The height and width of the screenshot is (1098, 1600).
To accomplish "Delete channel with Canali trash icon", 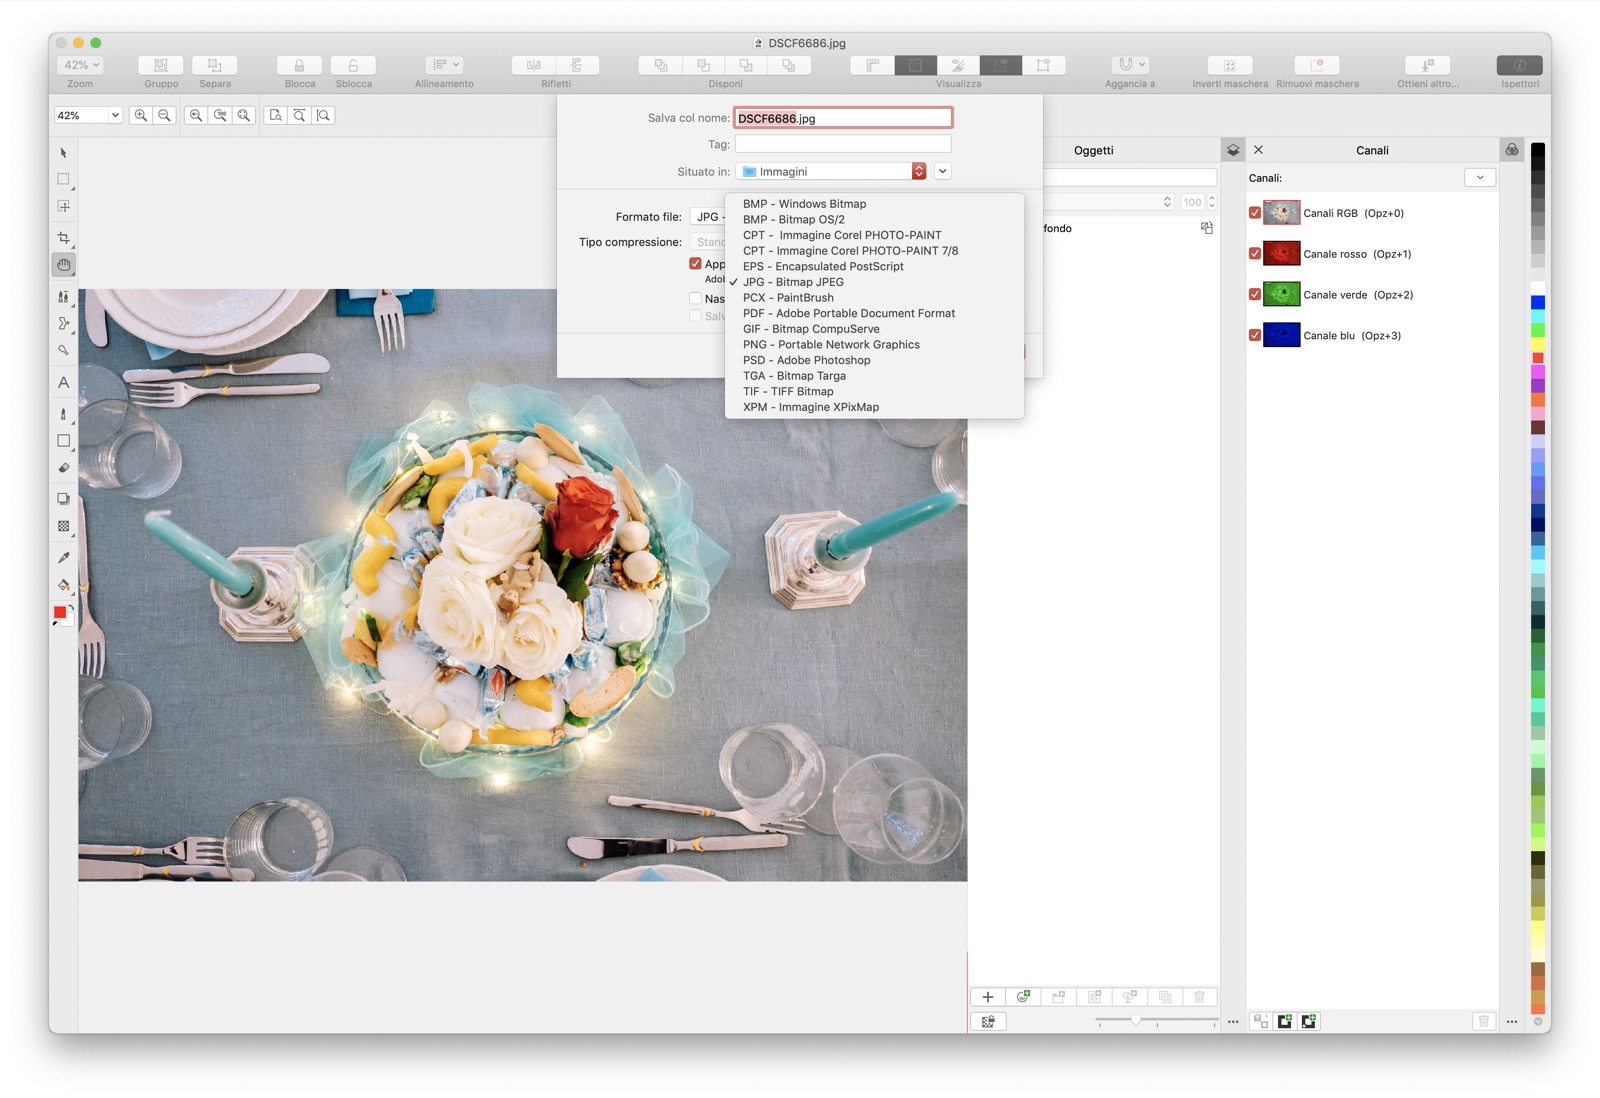I will click(1484, 1021).
